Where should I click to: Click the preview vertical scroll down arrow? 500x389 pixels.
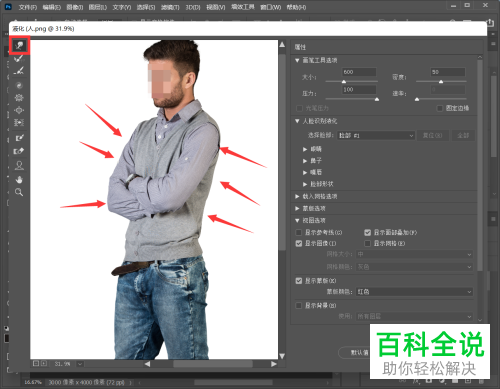282,356
